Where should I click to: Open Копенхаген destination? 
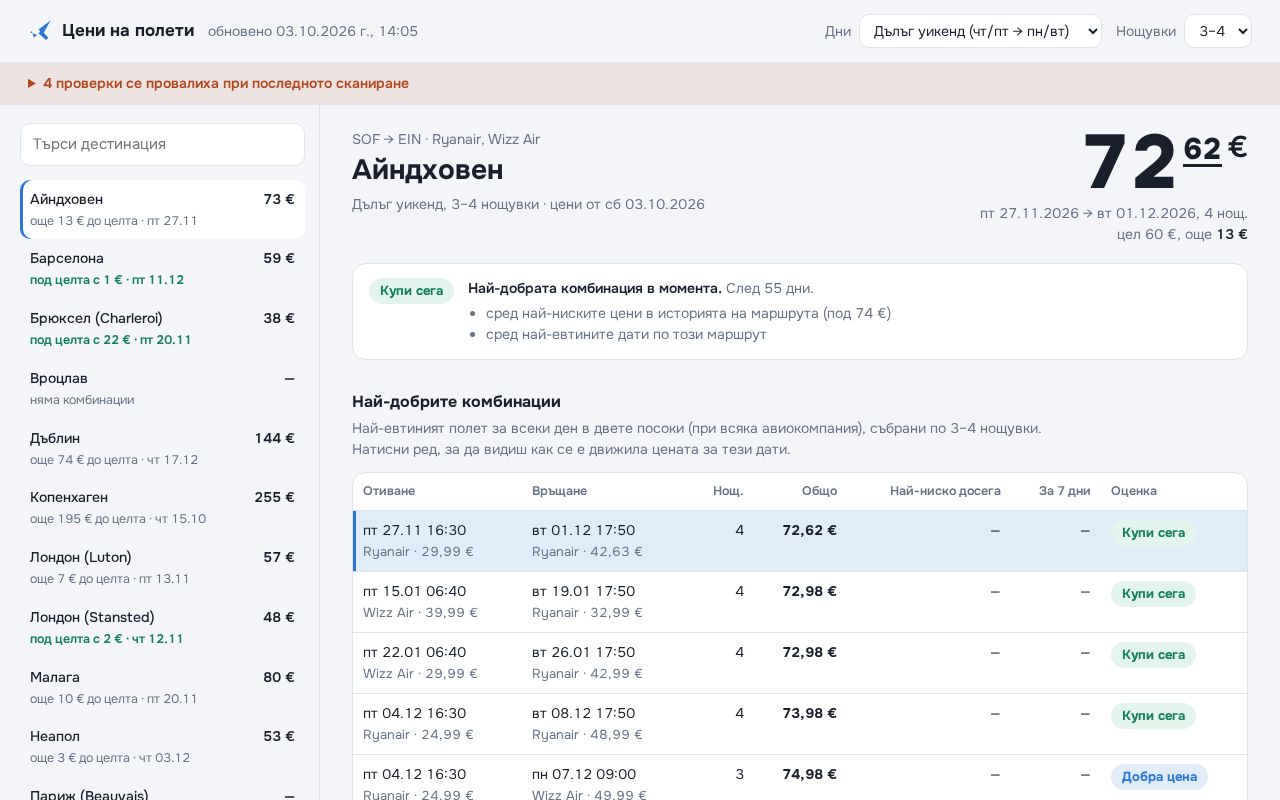pos(162,508)
